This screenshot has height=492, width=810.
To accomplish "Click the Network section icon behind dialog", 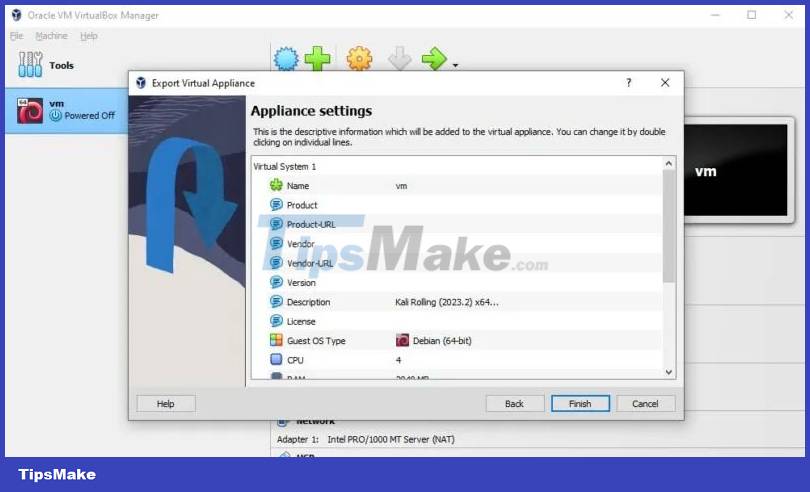I will (x=283, y=422).
